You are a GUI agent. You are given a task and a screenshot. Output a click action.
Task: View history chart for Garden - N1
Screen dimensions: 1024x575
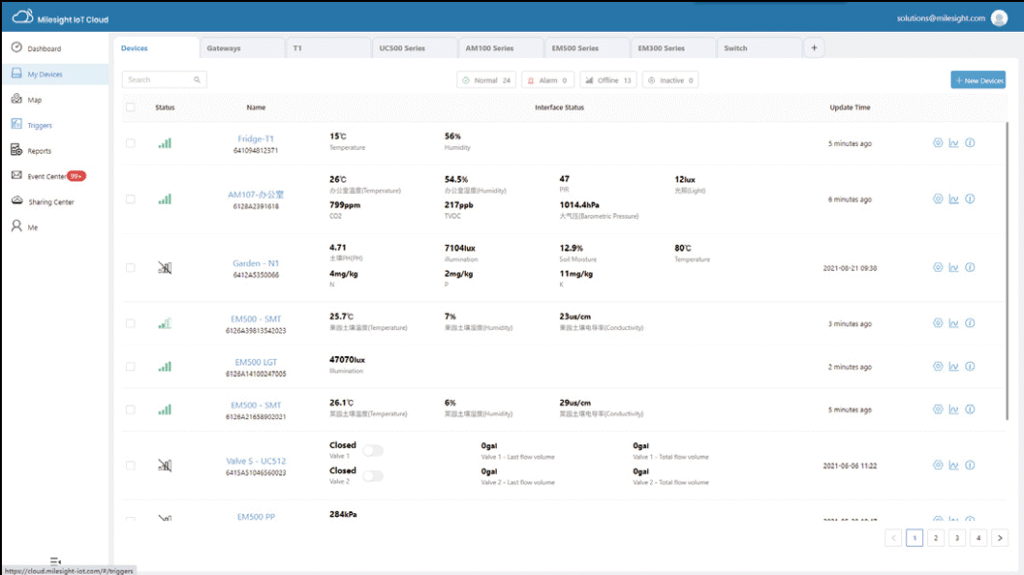[x=953, y=267]
